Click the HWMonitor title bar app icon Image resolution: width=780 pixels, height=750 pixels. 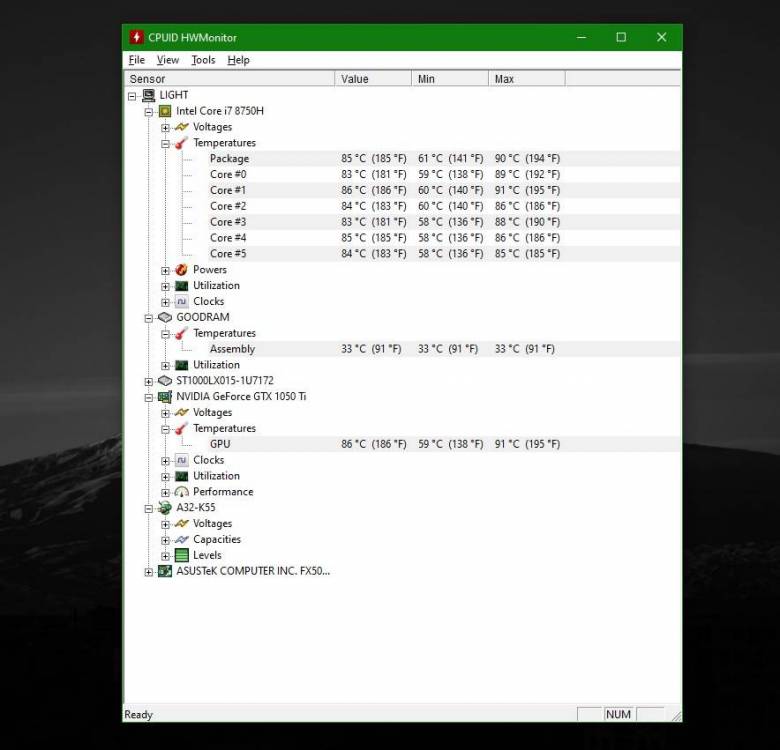[x=136, y=37]
